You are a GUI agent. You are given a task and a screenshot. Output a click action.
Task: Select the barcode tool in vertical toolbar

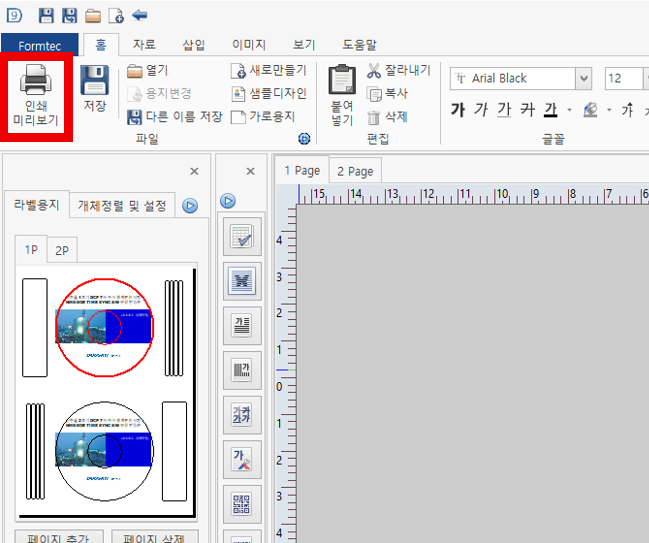(241, 370)
